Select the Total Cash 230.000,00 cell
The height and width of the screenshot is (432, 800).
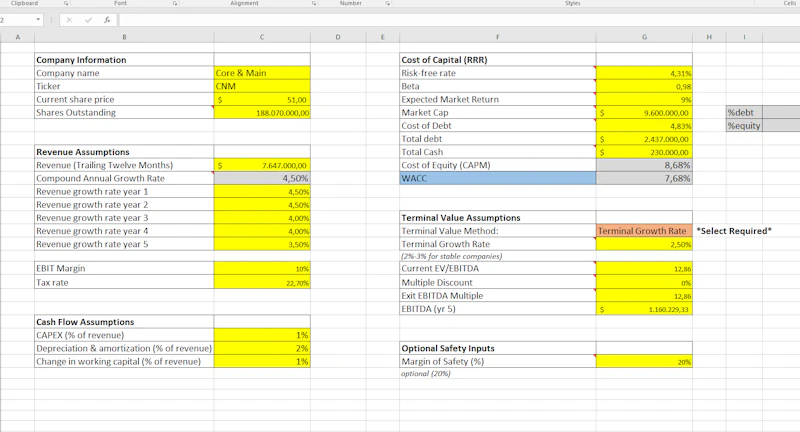[x=644, y=152]
